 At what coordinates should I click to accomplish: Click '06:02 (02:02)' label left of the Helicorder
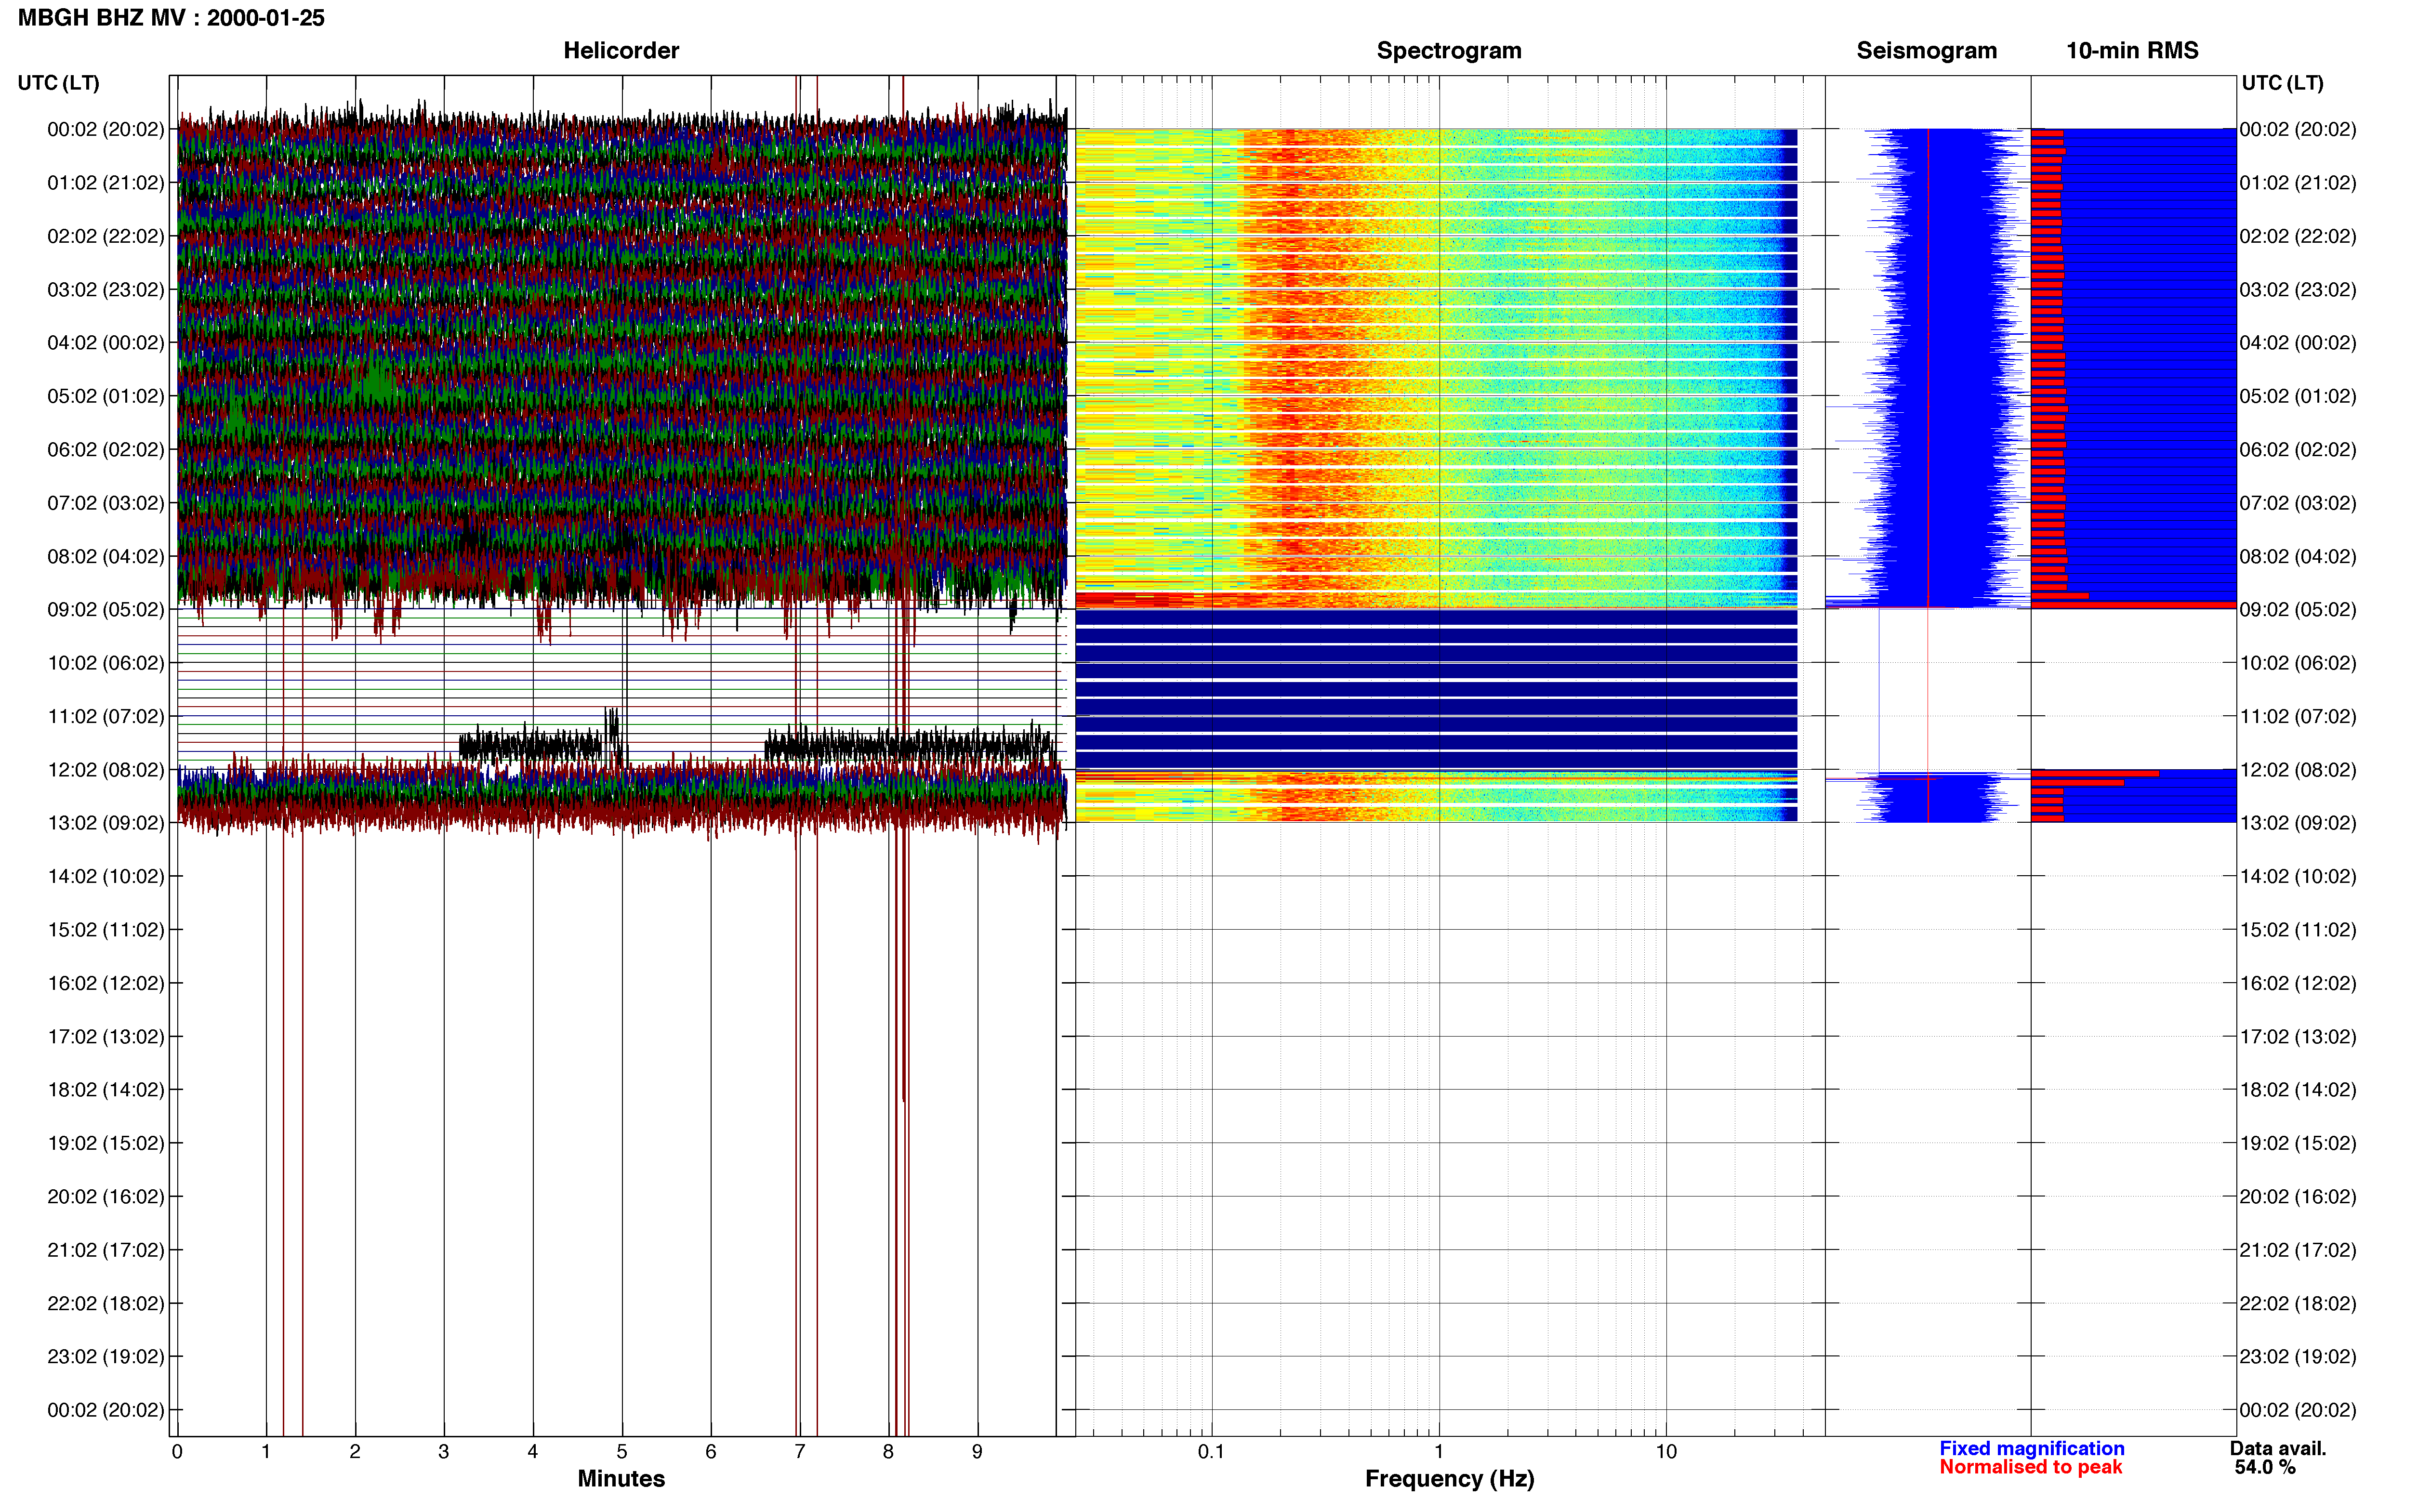click(105, 450)
